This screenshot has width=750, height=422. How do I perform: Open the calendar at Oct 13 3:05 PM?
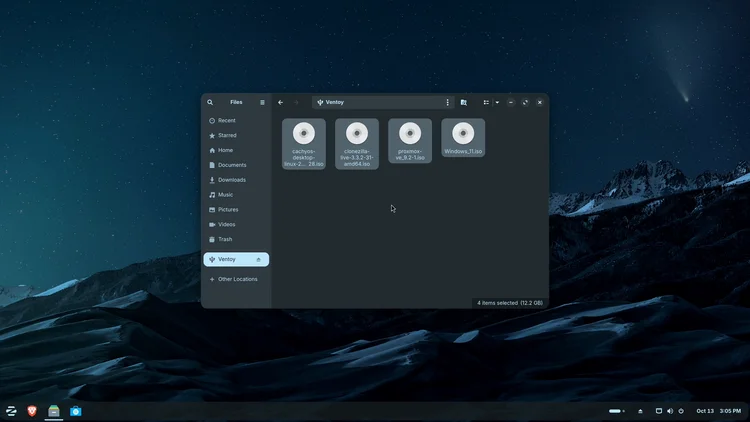pos(718,411)
